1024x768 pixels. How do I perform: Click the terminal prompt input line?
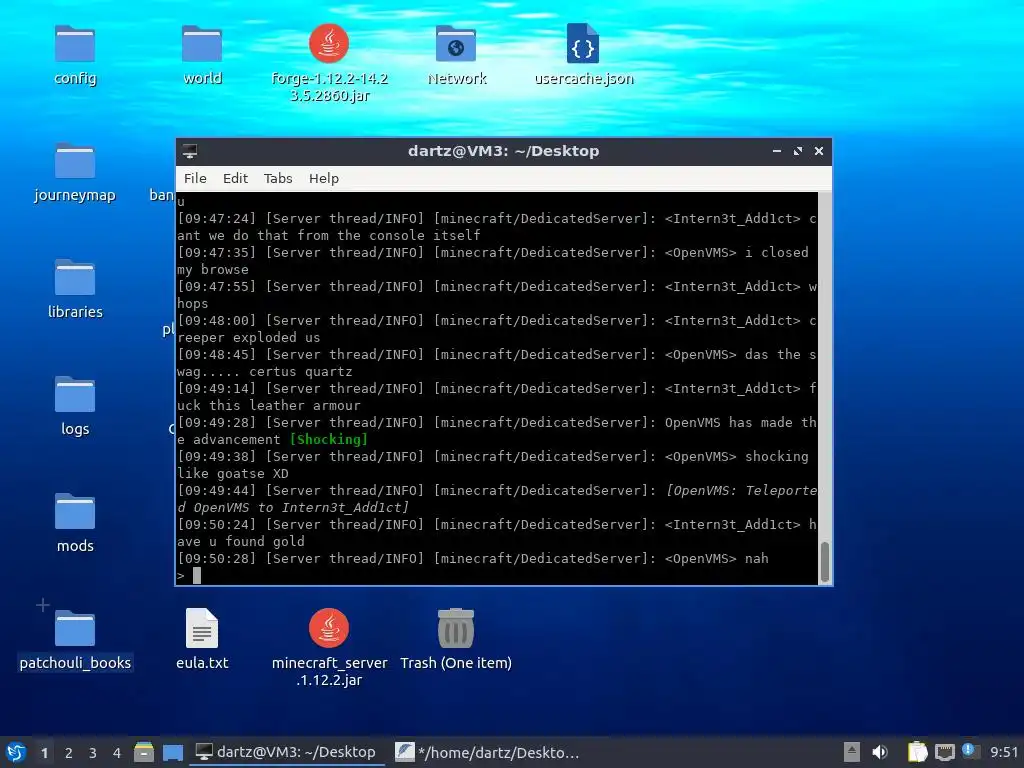(496, 575)
